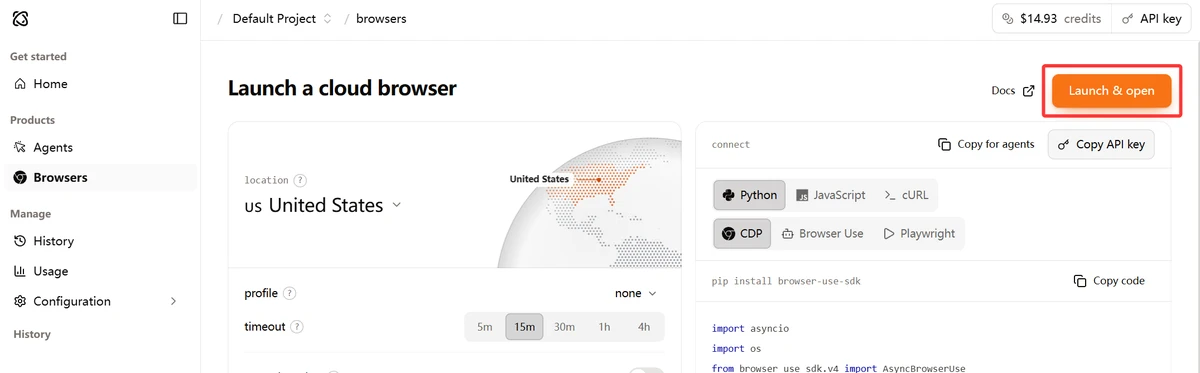
Task: Select the CDP connection tab
Action: (x=742, y=233)
